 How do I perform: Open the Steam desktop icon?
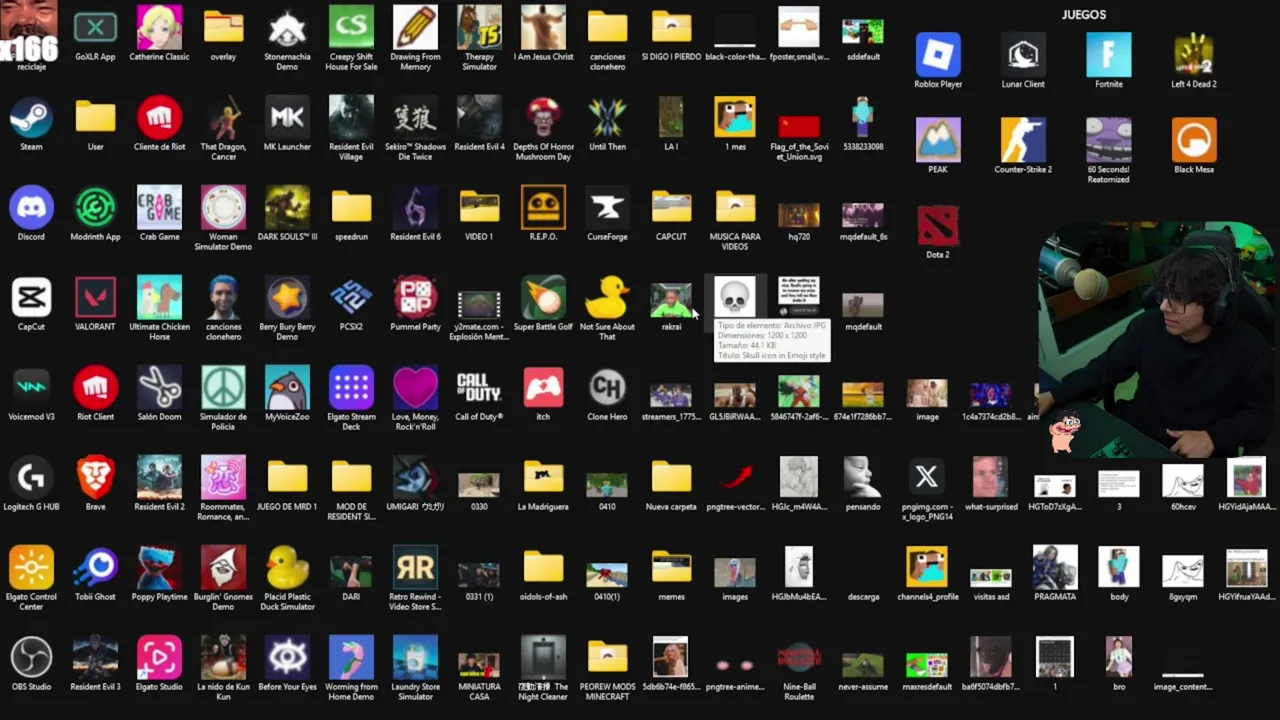pos(31,118)
